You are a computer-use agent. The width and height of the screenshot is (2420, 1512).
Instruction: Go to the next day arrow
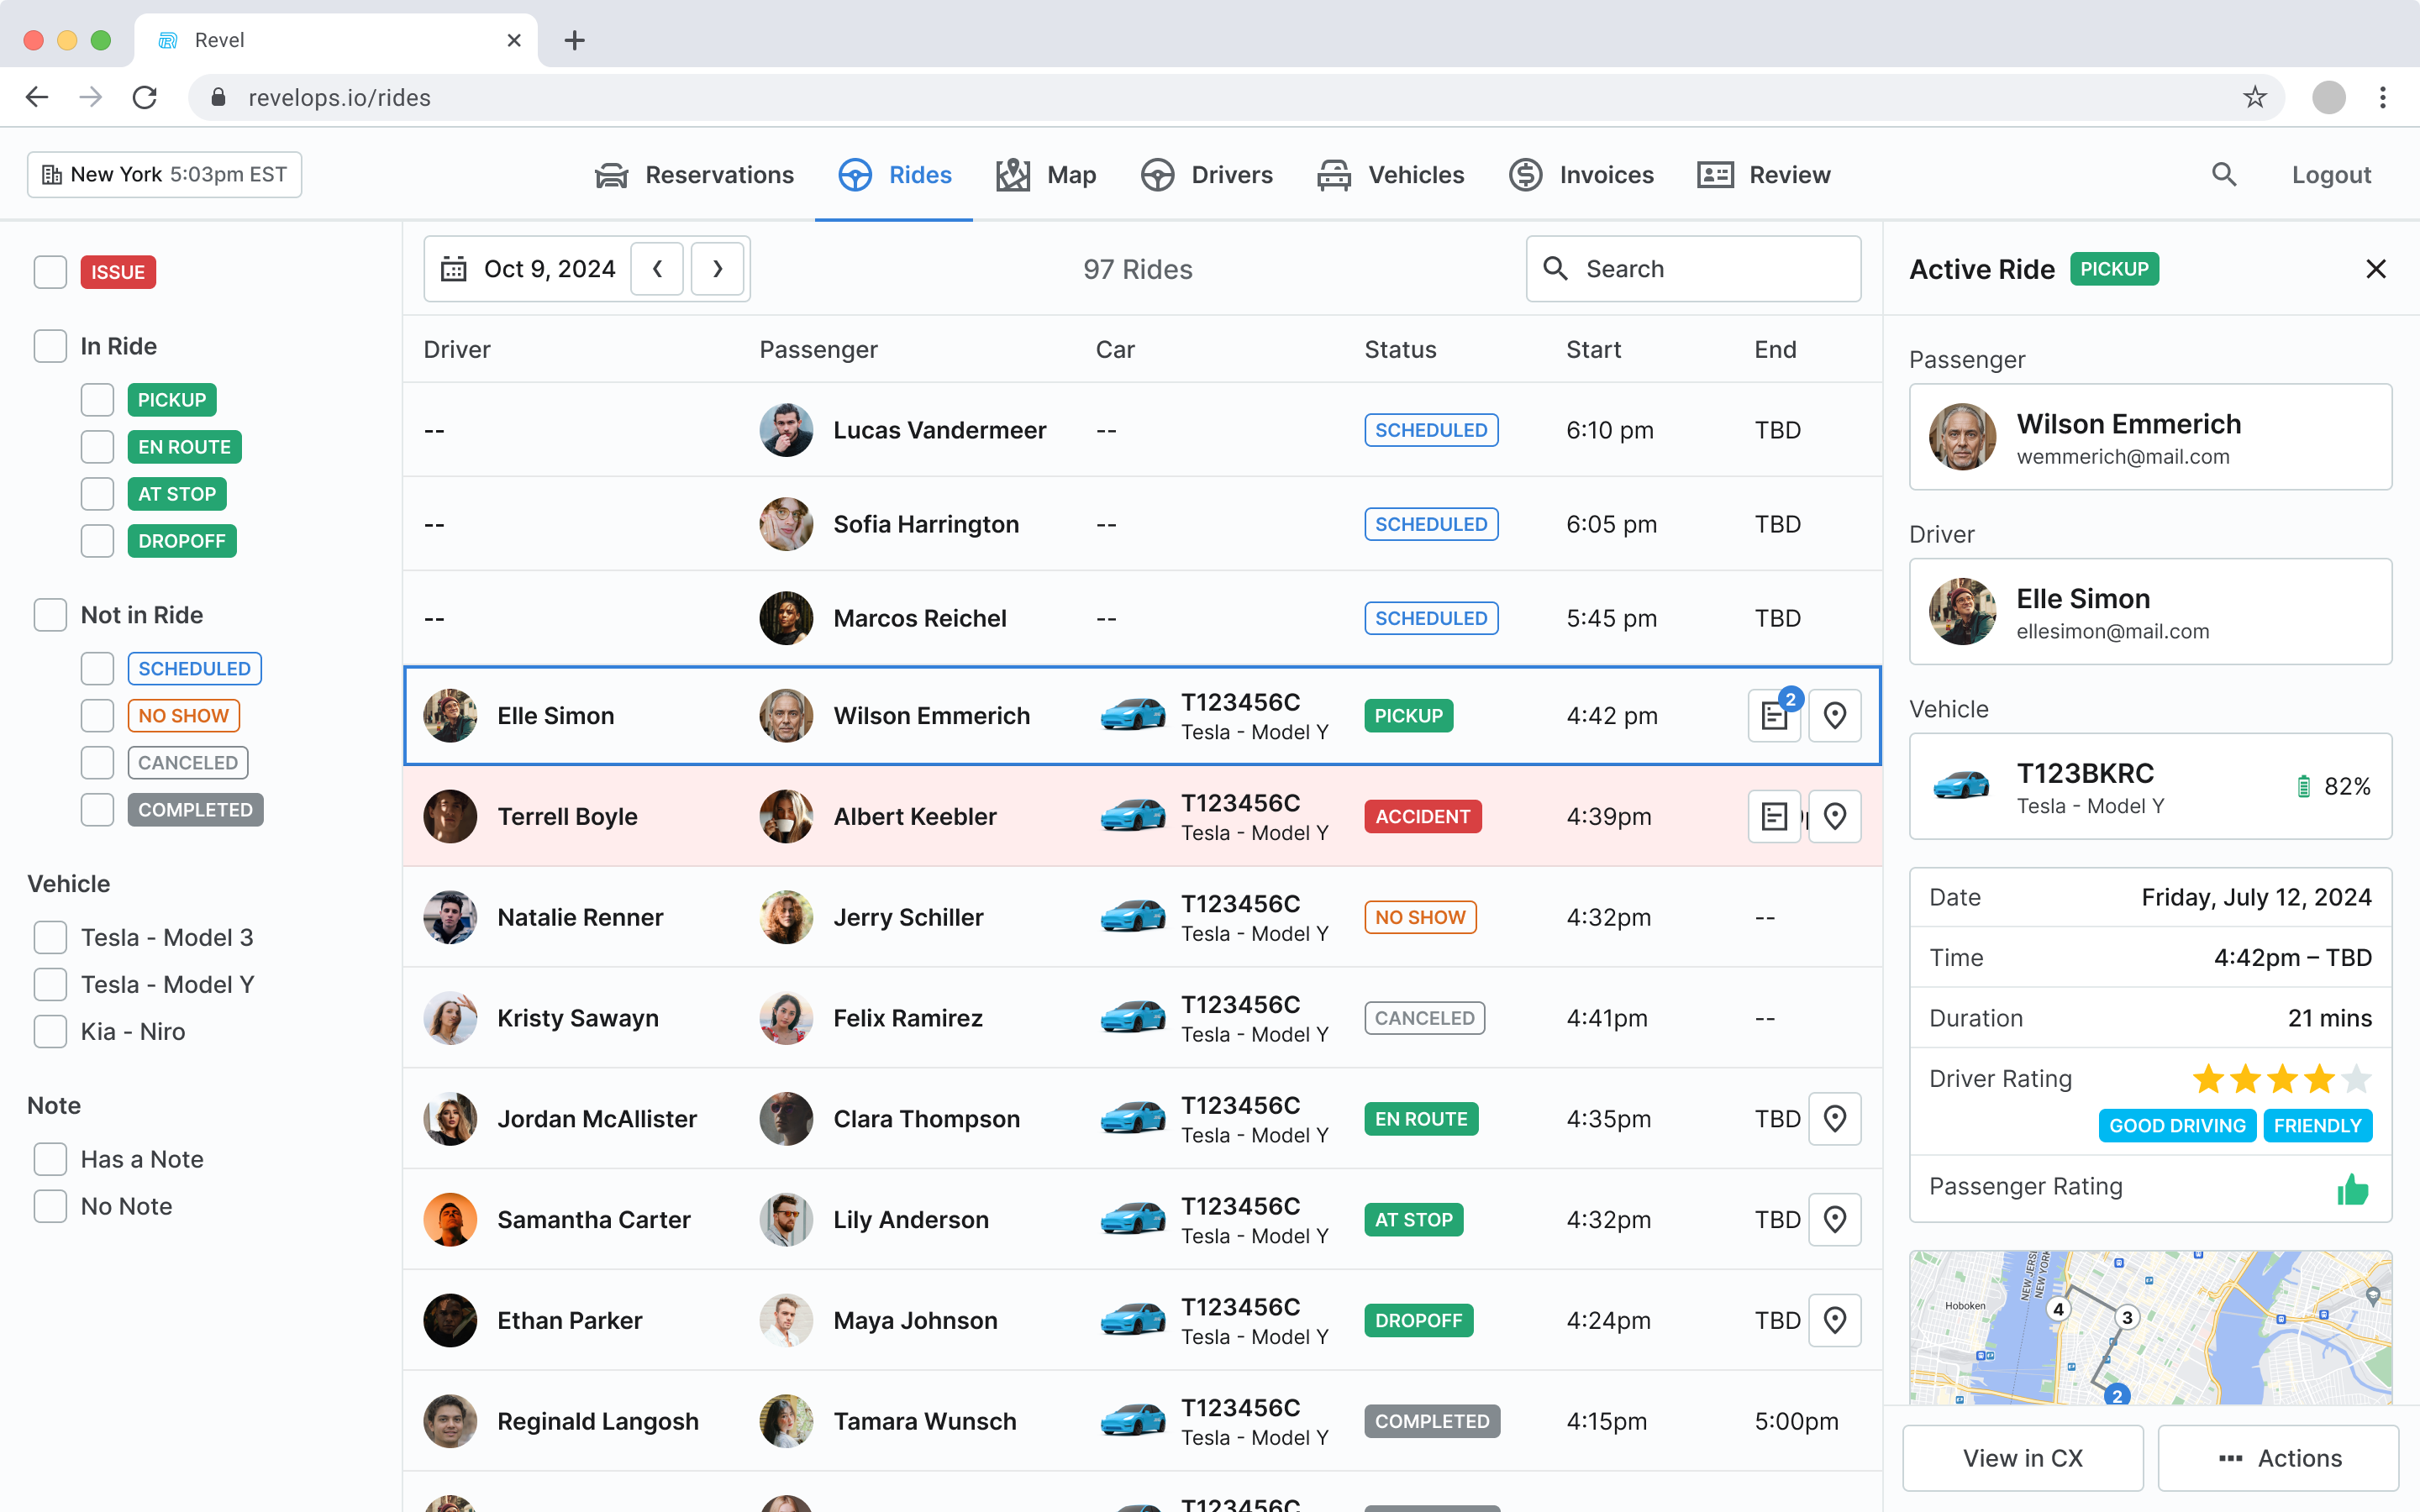[x=717, y=269]
